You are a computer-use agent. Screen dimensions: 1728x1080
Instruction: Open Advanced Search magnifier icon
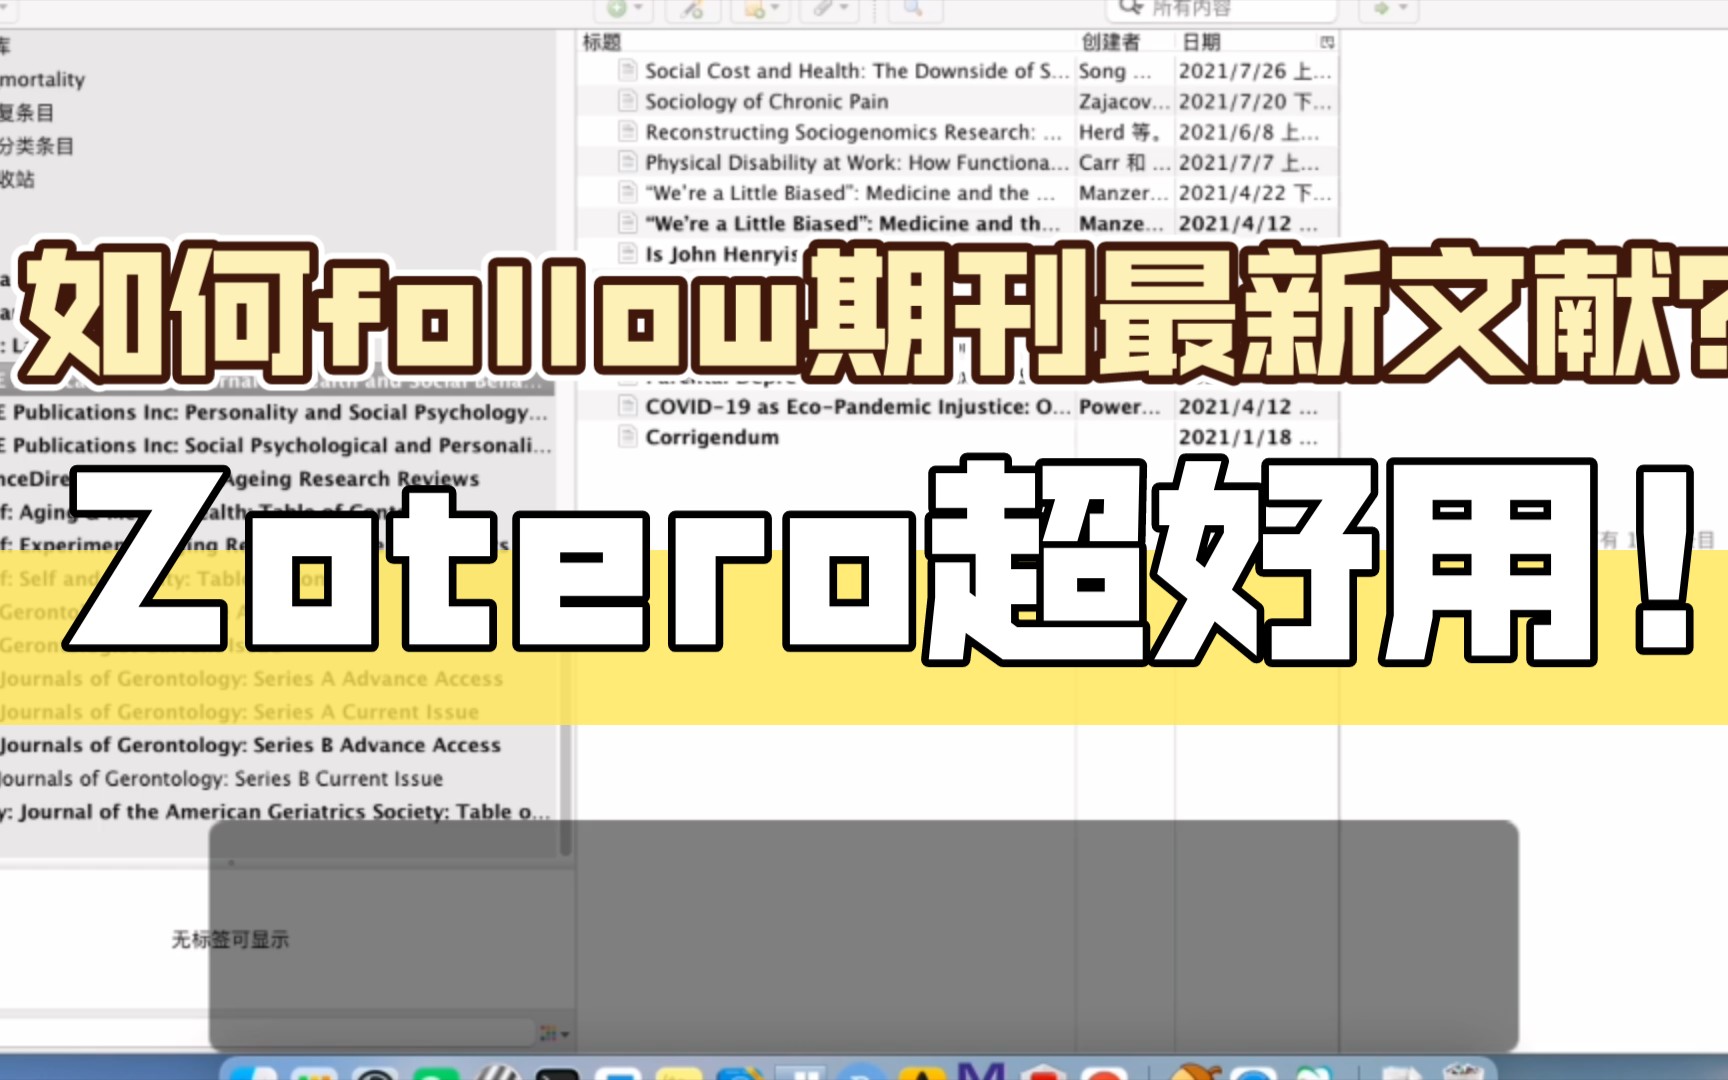(912, 8)
